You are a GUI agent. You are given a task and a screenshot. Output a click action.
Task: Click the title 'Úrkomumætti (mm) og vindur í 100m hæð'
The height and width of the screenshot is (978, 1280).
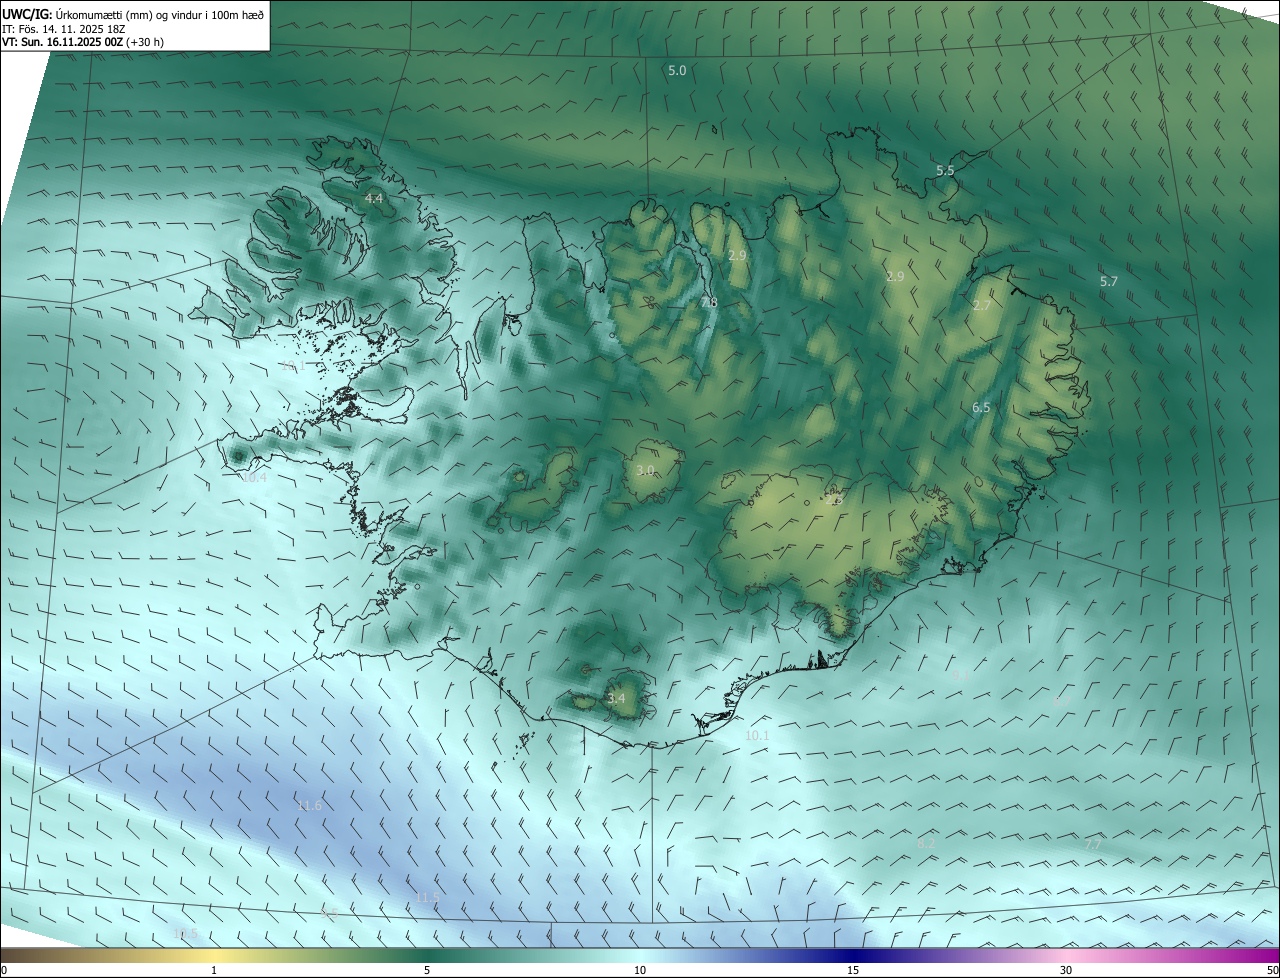pos(160,13)
